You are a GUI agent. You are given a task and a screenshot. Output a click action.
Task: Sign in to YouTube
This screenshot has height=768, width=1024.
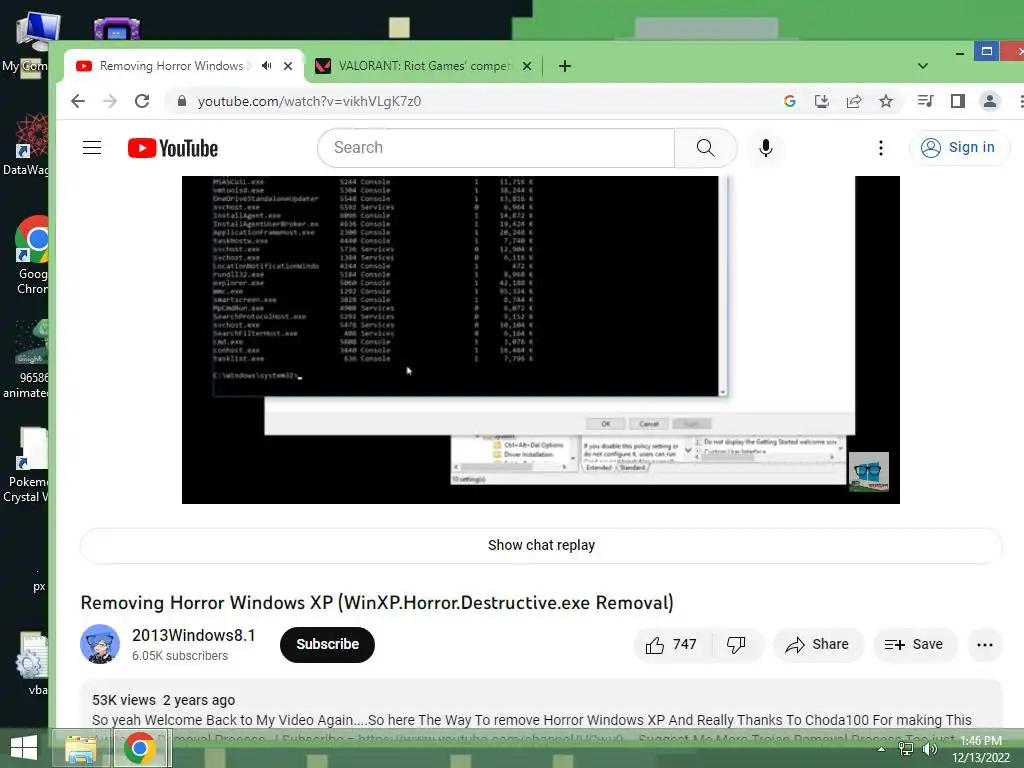tap(958, 148)
